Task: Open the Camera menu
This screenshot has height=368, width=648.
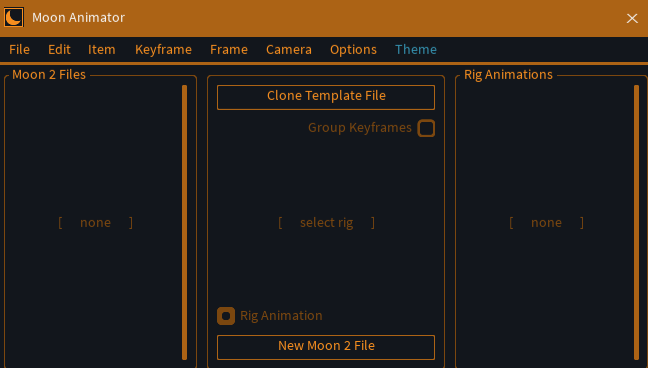Action: pyautogui.click(x=289, y=50)
